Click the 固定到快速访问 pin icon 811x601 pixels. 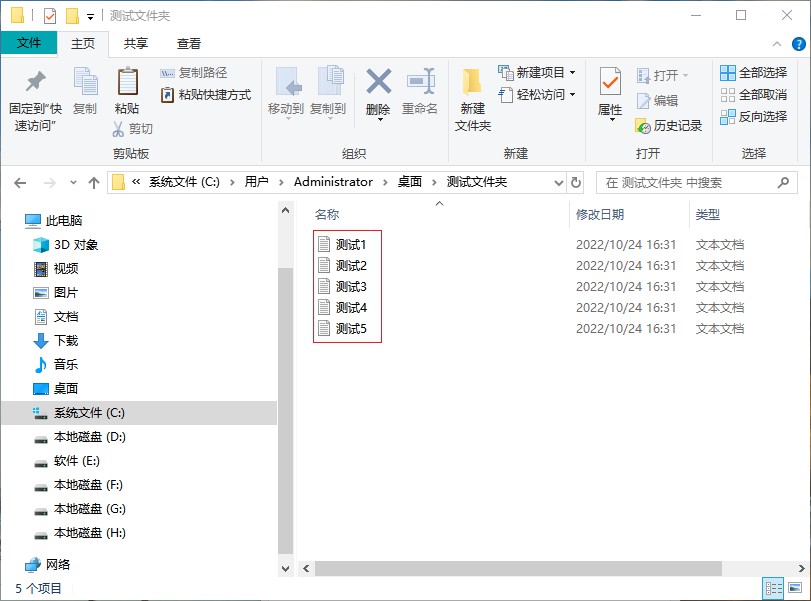click(x=35, y=82)
